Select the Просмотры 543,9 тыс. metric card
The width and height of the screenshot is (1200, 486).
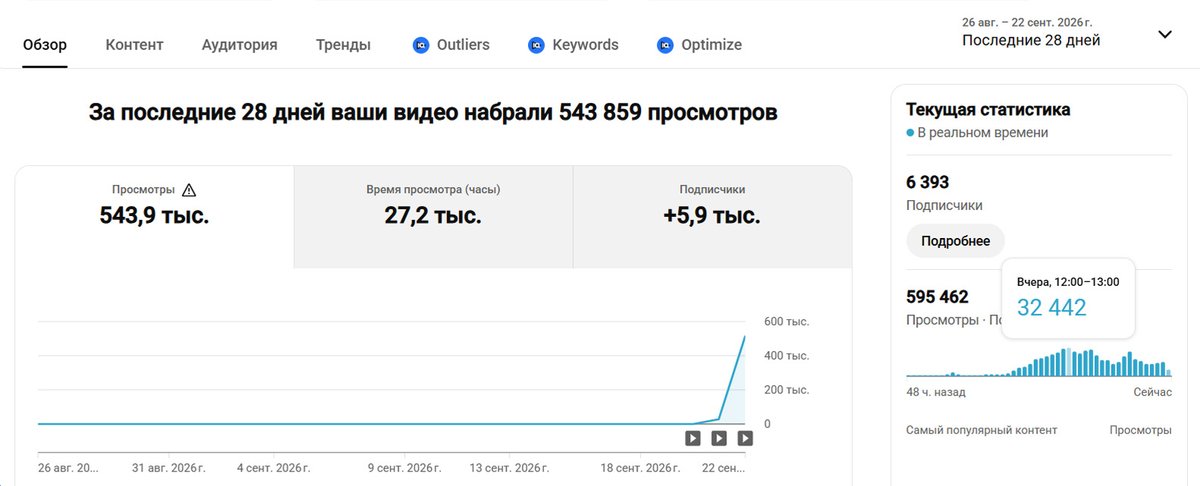coord(154,217)
